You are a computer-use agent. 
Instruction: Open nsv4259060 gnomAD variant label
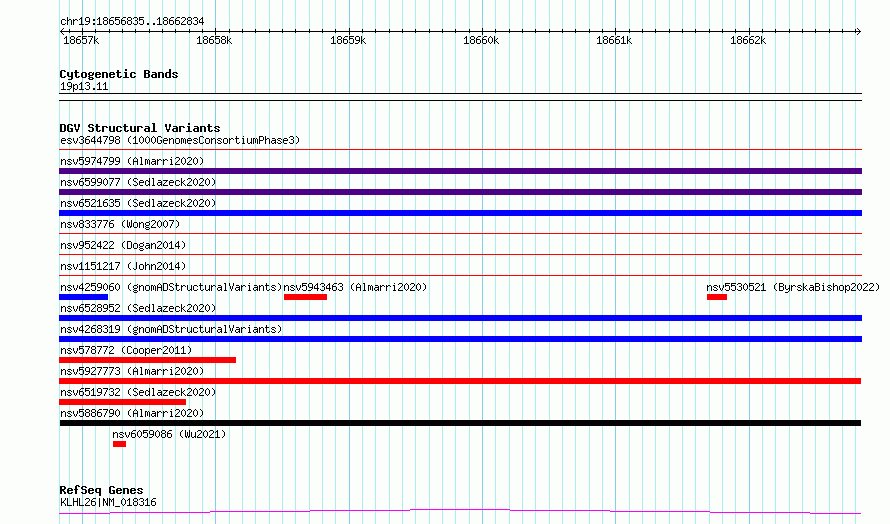[x=171, y=287]
